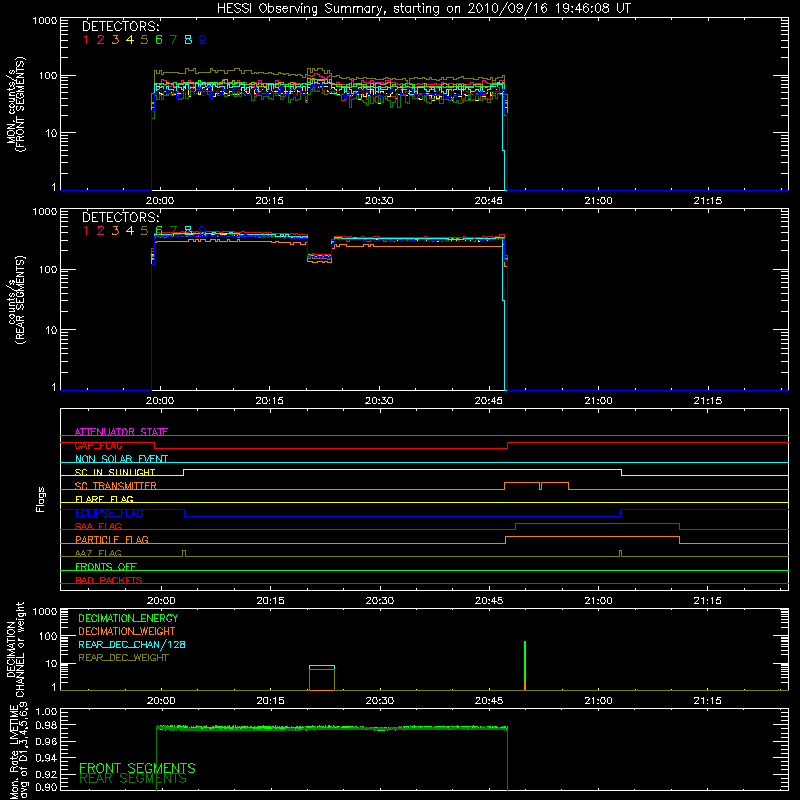The image size is (800, 800).
Task: Click detector "1" in front segments legend
Action: (x=86, y=40)
